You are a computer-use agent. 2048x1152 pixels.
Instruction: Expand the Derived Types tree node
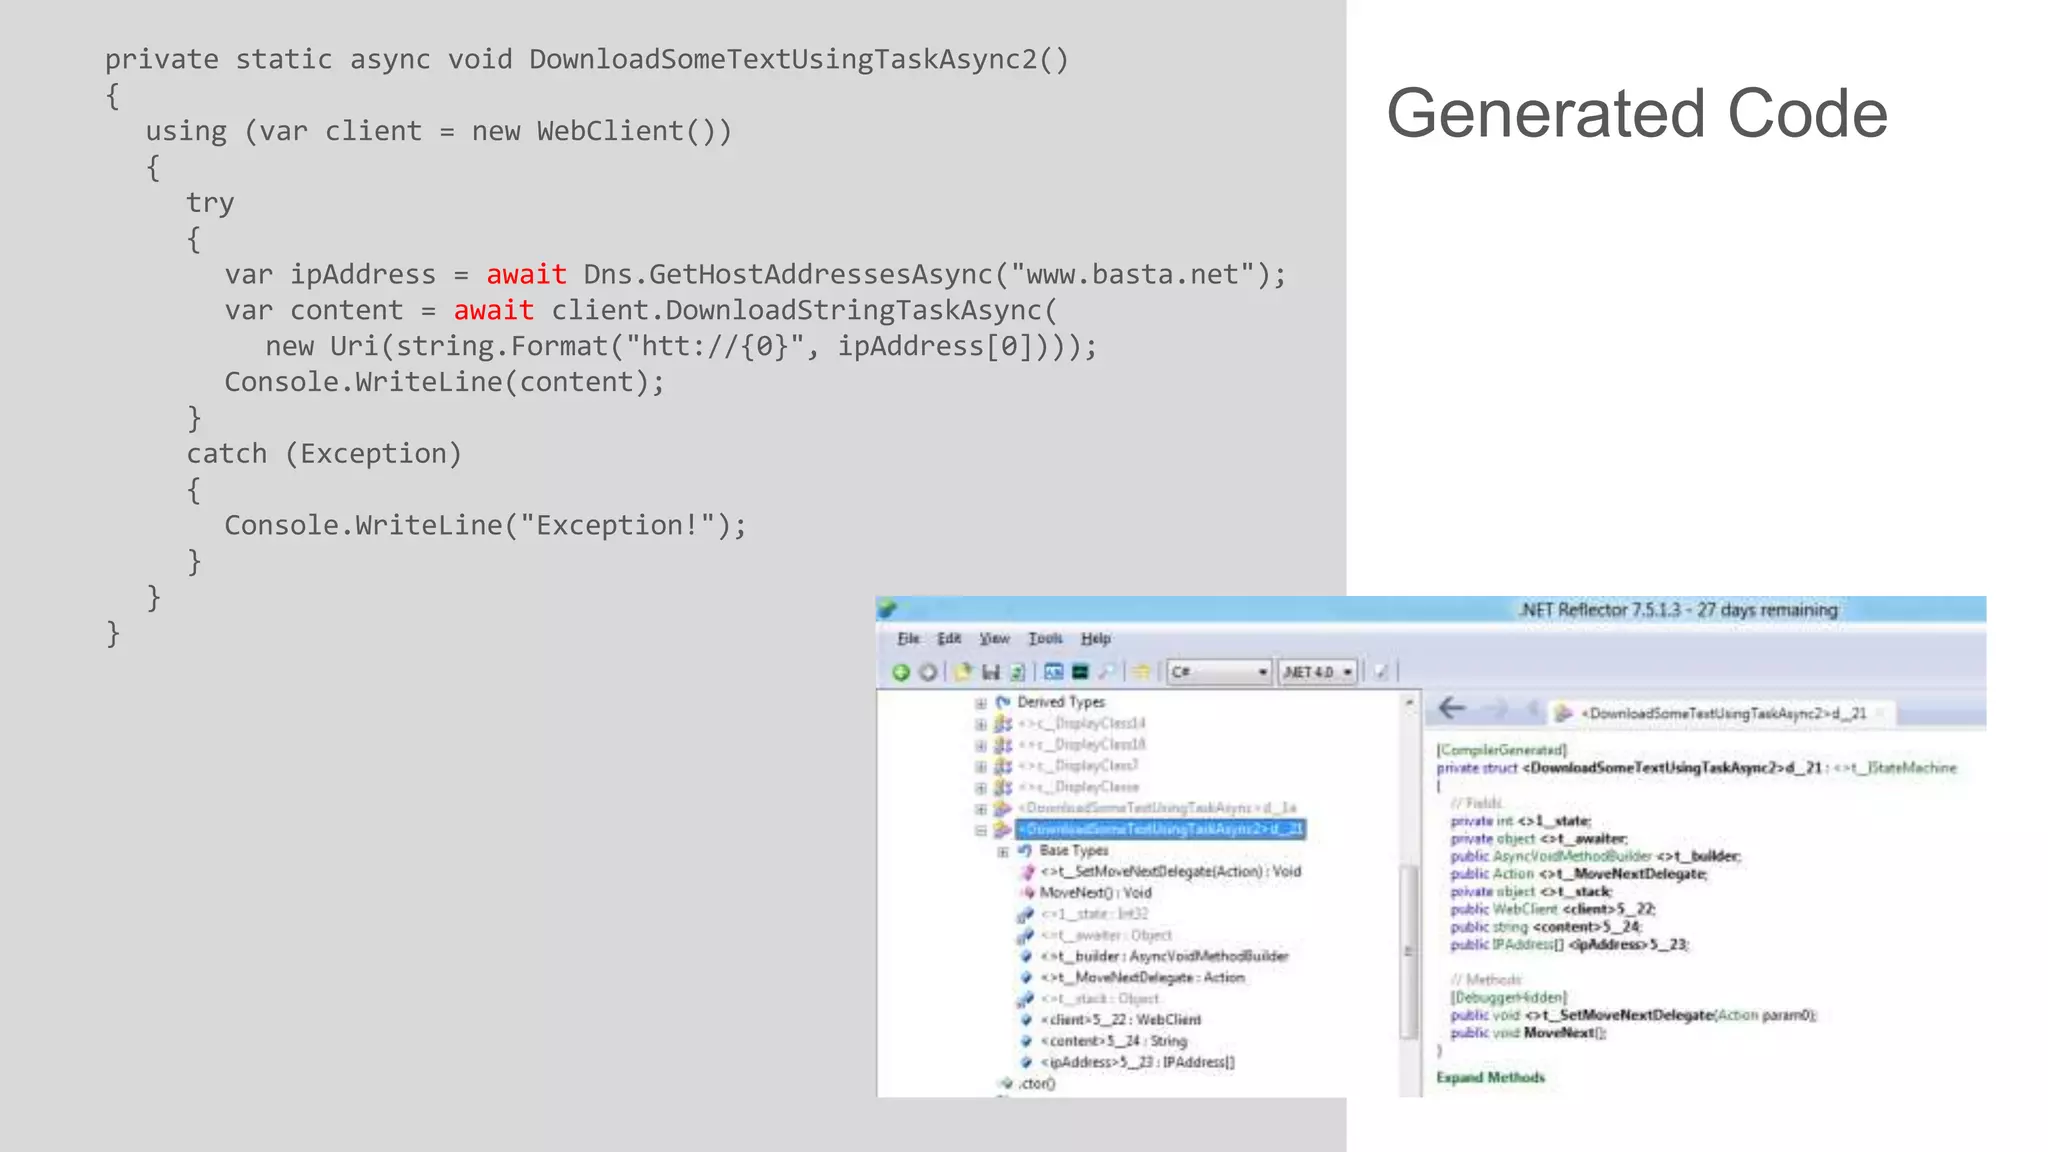click(x=981, y=703)
